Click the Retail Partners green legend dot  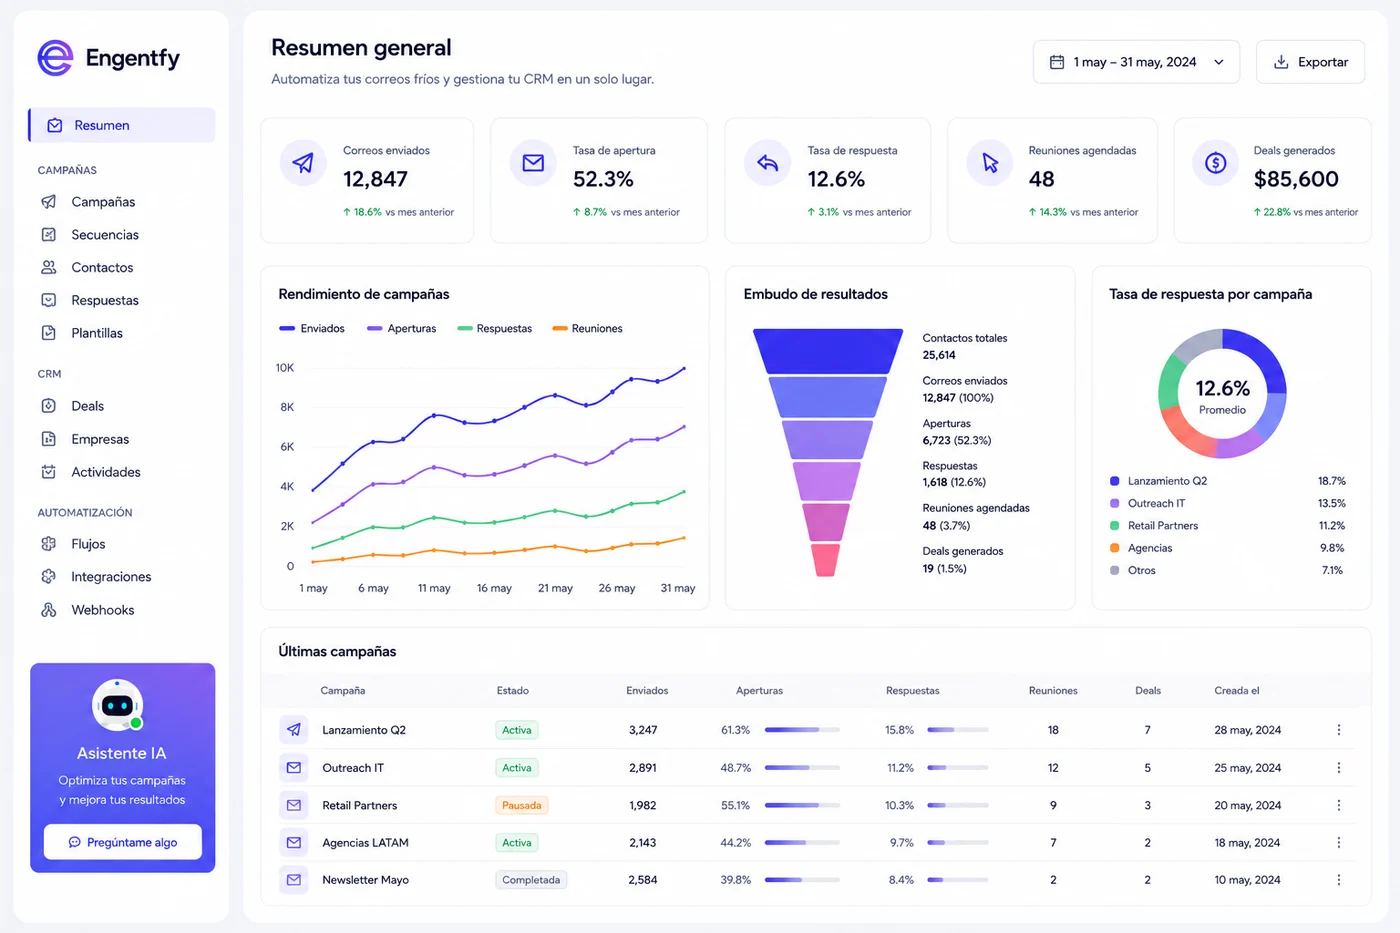point(1114,526)
